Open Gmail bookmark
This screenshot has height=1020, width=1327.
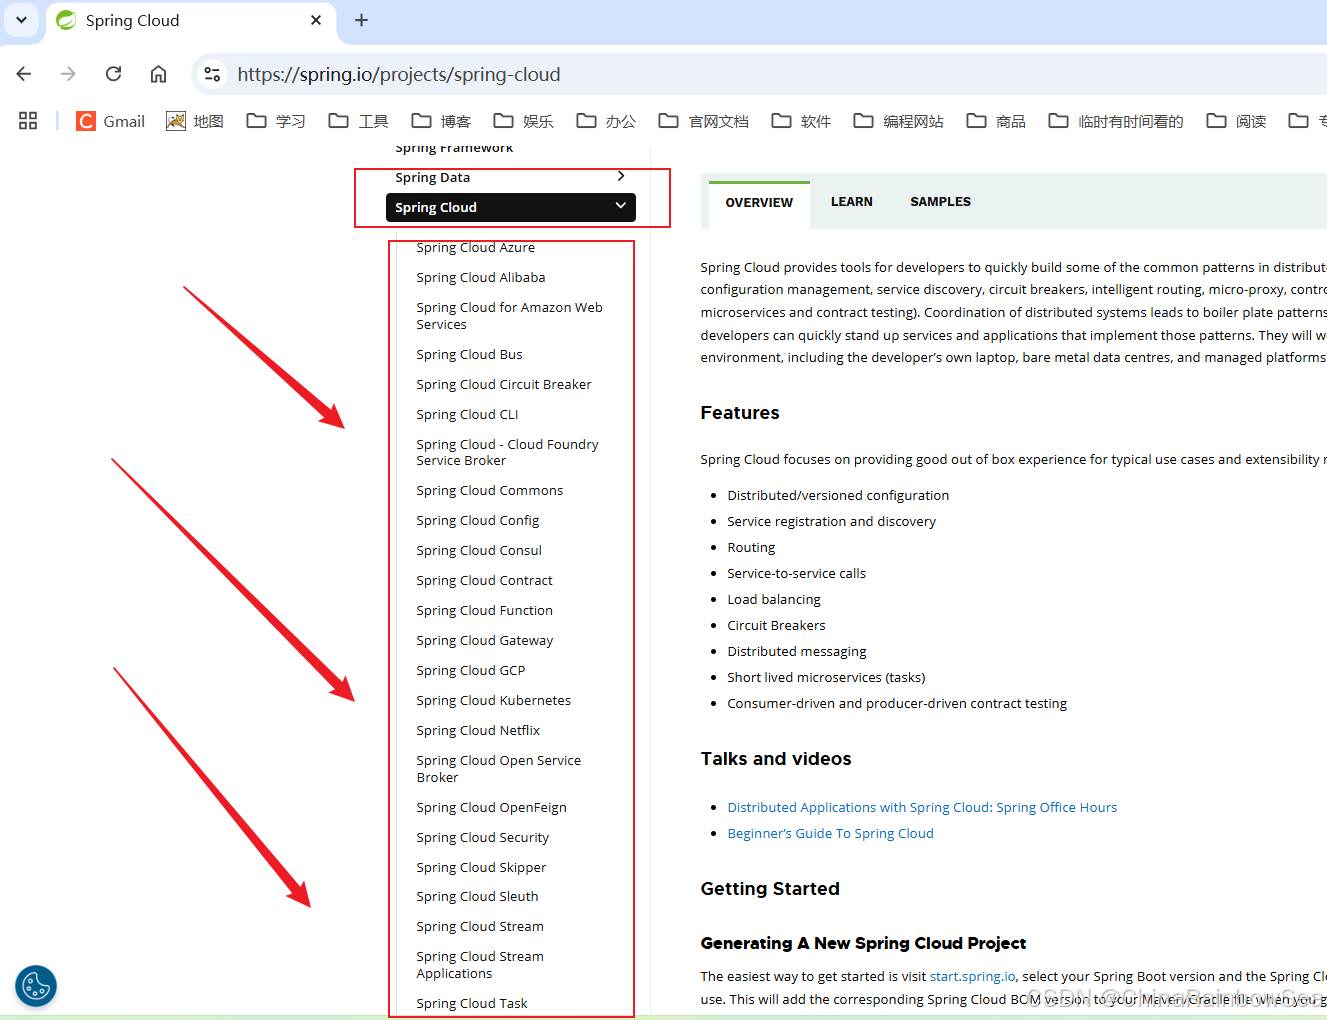pyautogui.click(x=111, y=121)
